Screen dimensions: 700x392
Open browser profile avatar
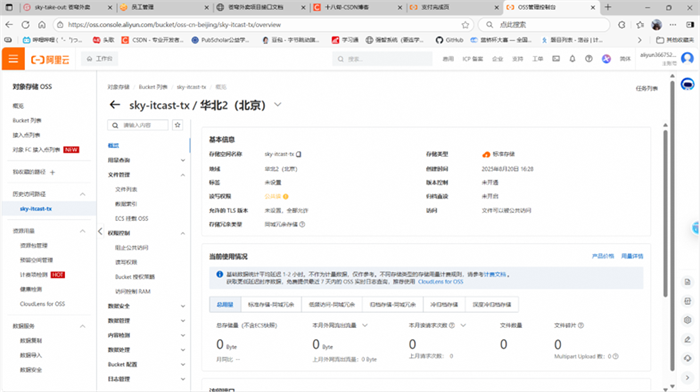pyautogui.click(x=656, y=25)
